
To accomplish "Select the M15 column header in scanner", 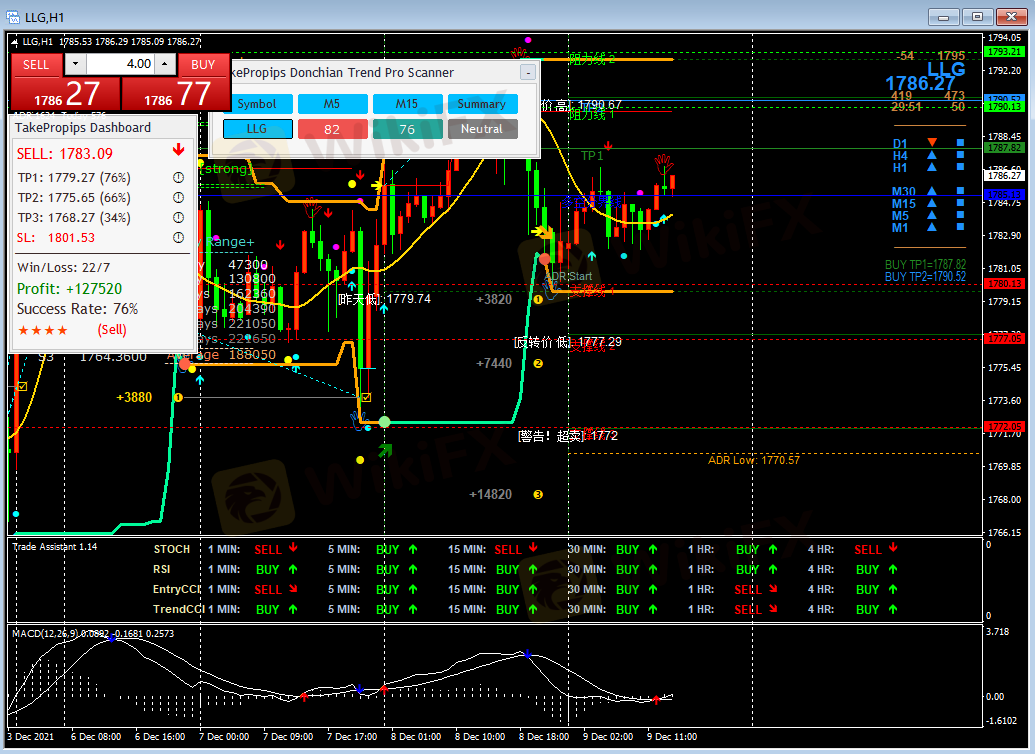I will point(407,104).
